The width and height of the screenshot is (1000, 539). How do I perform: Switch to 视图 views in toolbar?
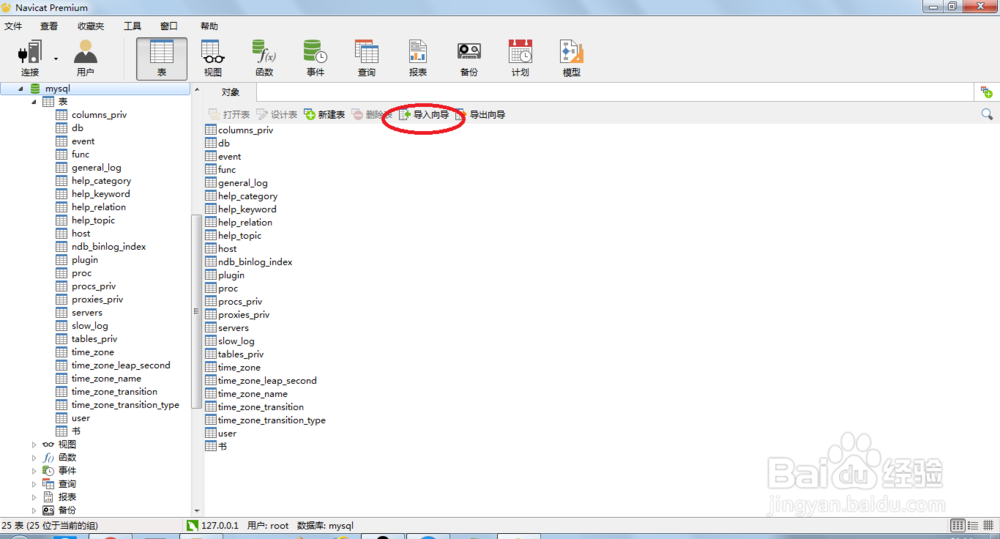click(x=212, y=59)
